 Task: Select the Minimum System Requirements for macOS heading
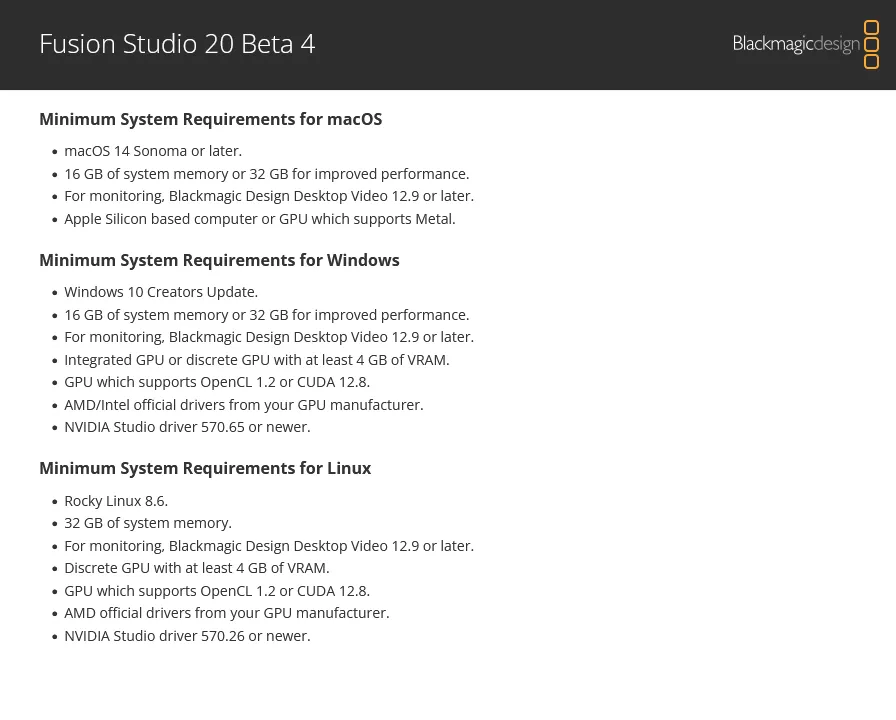[210, 119]
